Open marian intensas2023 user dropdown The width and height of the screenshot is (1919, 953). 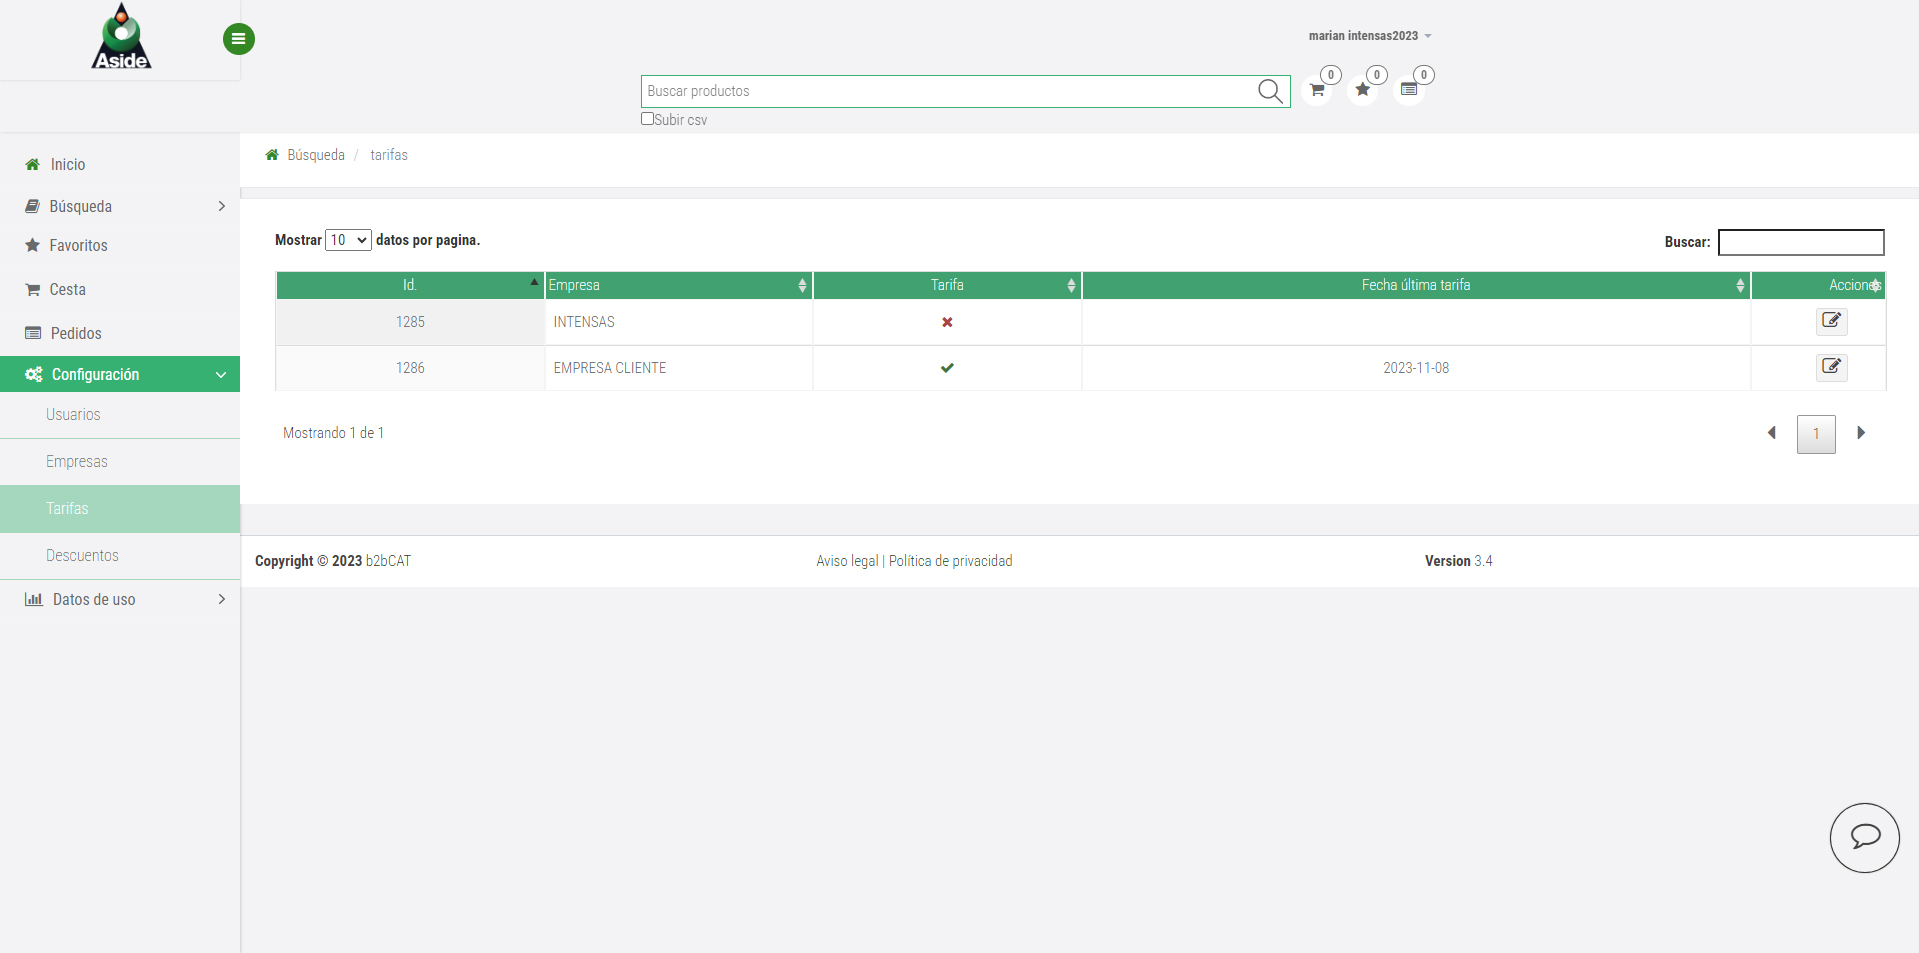[x=1369, y=36]
